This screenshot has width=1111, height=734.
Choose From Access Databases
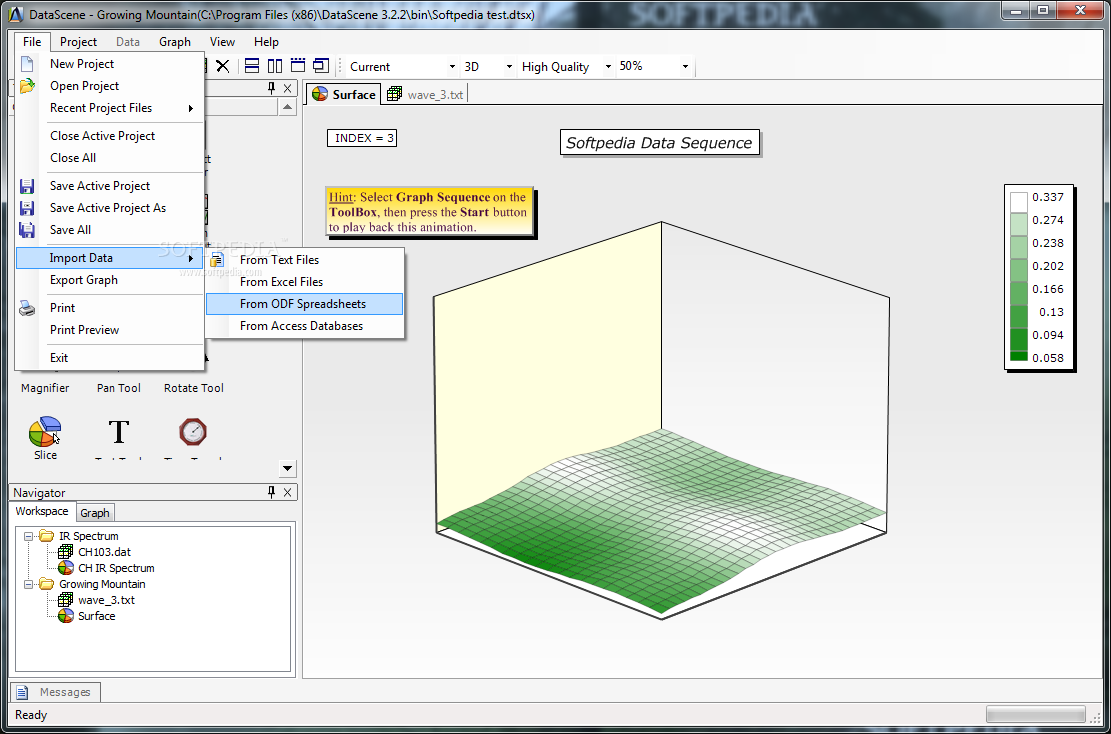point(305,326)
